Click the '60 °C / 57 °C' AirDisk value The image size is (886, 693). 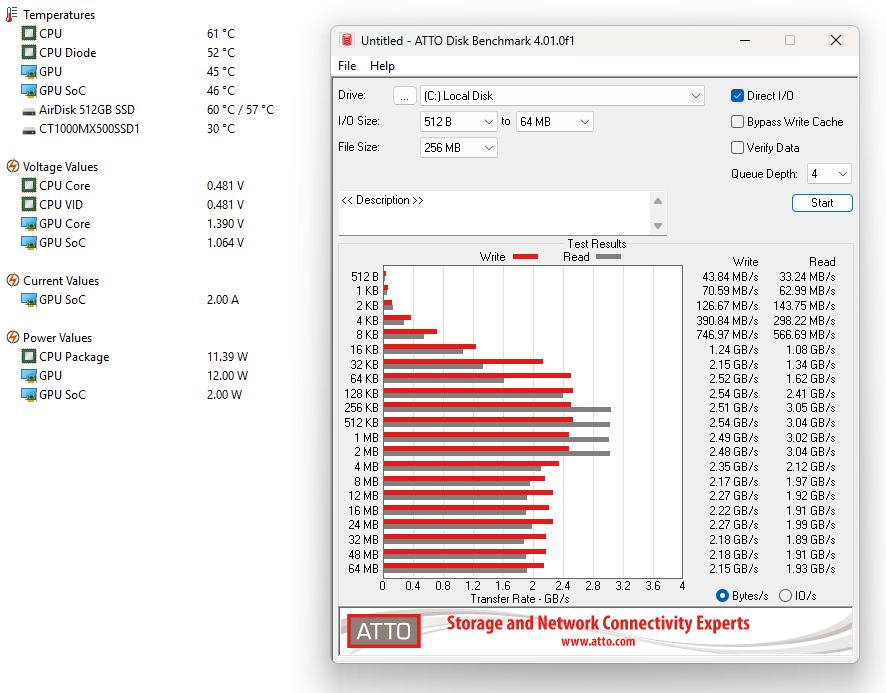pos(240,110)
